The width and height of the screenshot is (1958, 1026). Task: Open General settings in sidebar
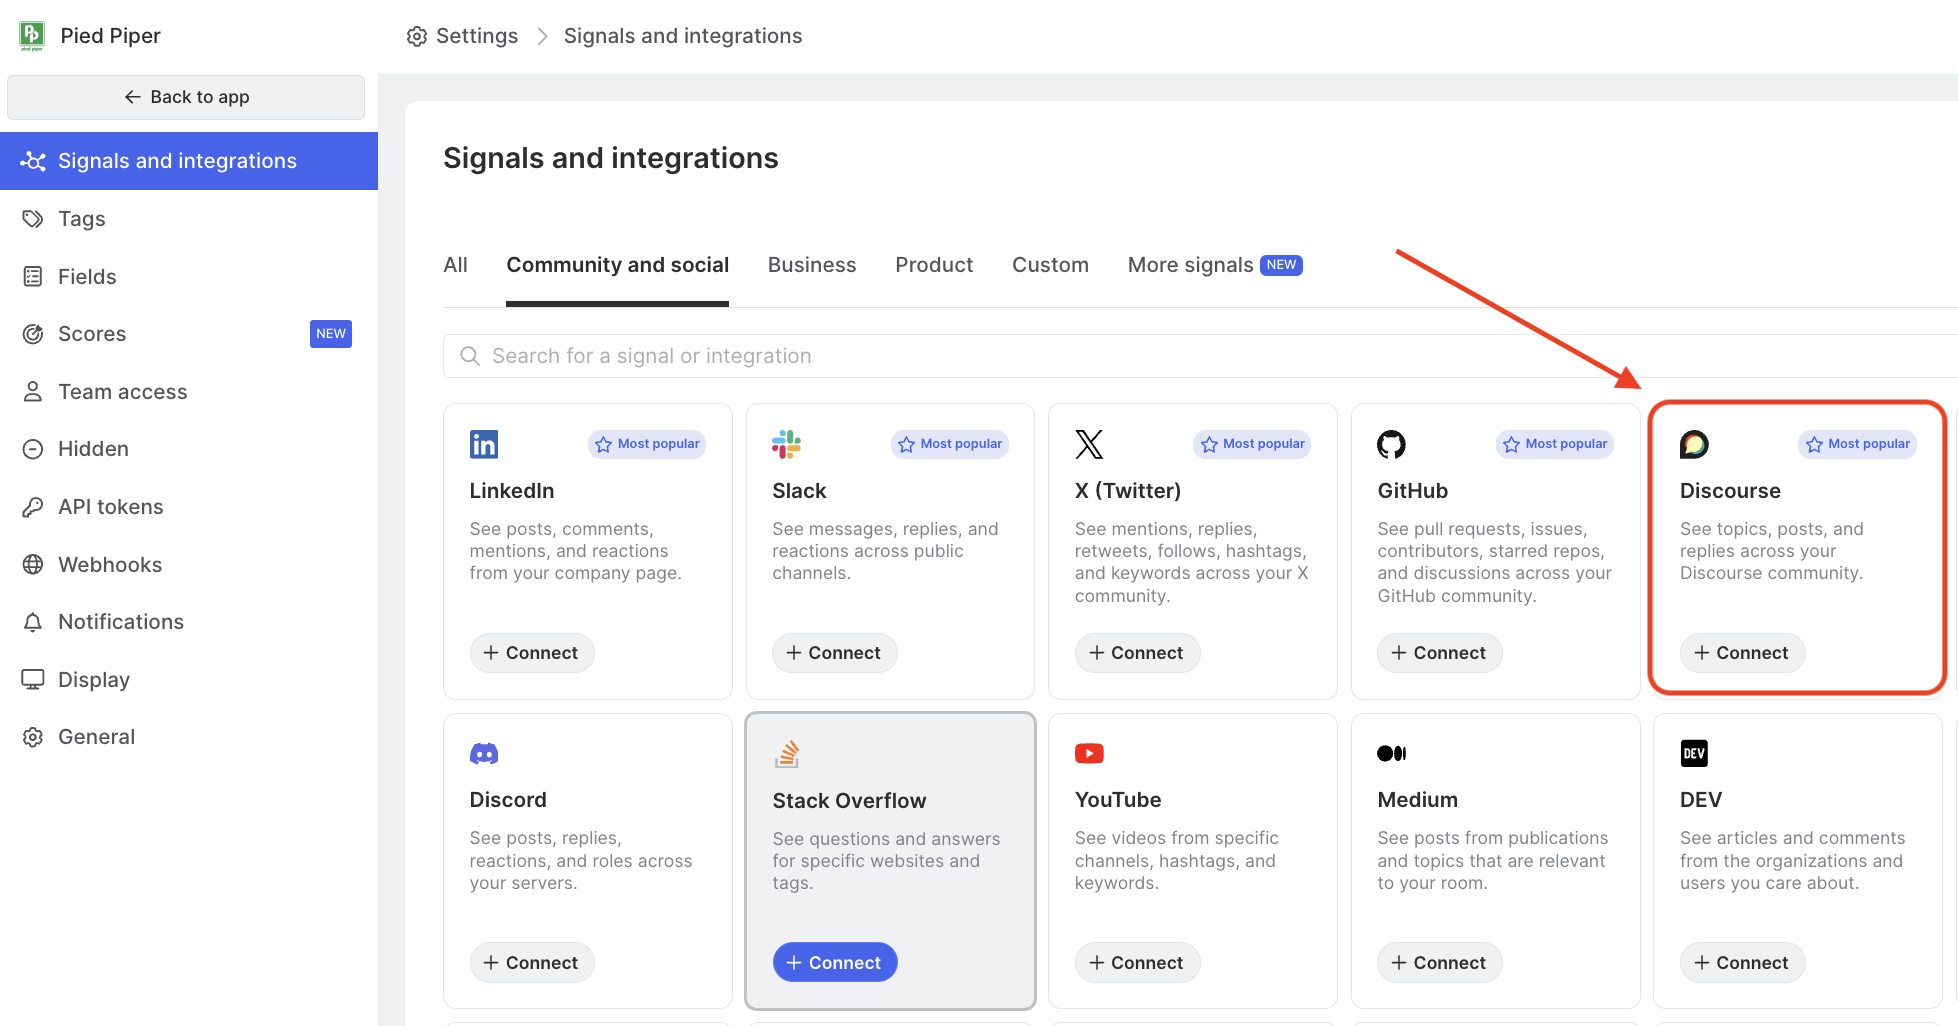(189, 737)
